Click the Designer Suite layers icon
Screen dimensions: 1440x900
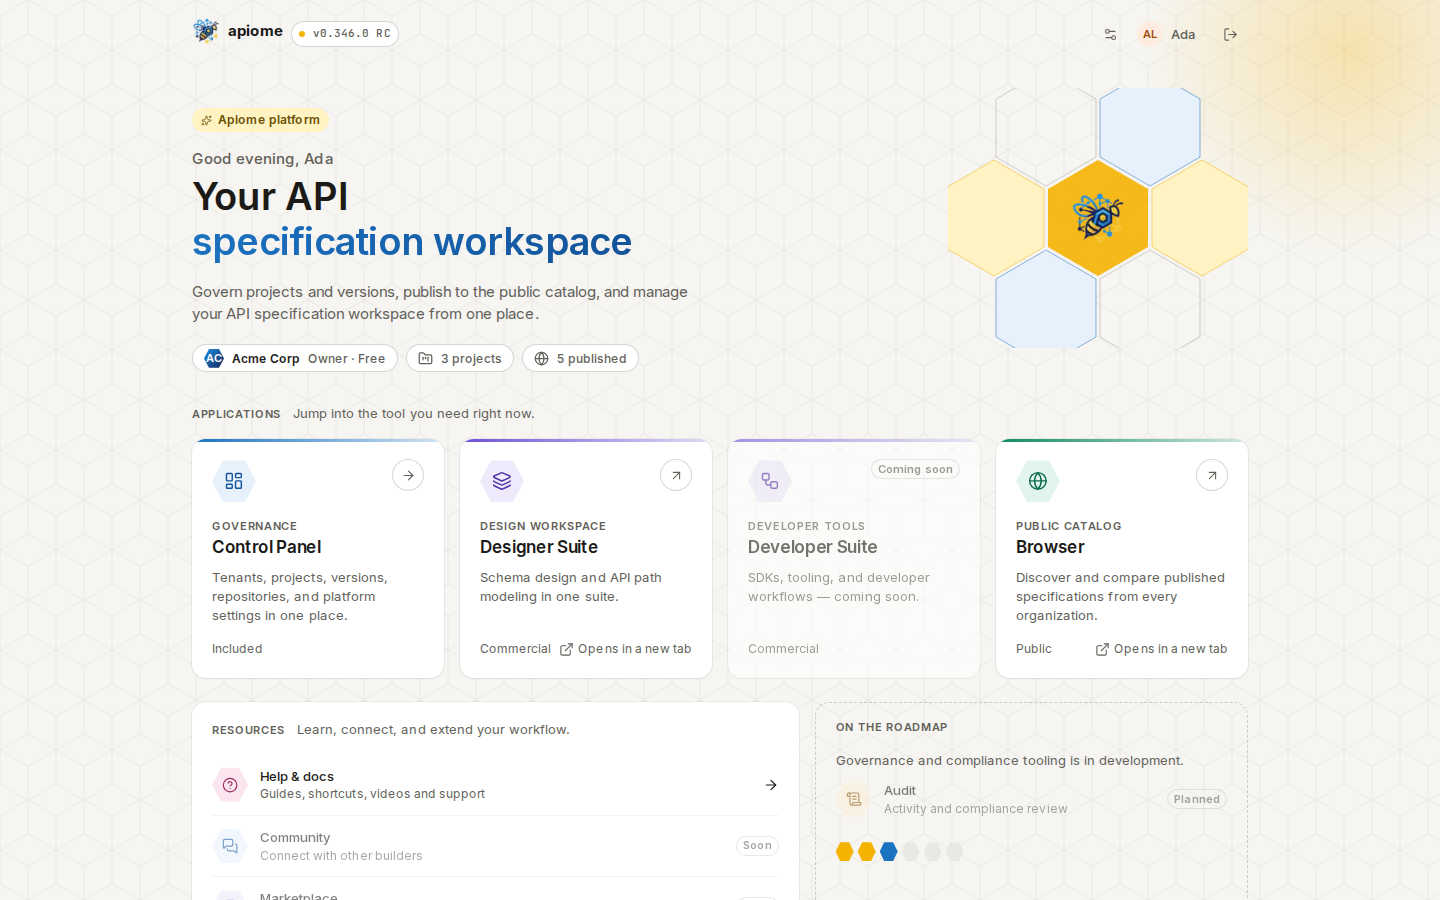(502, 481)
